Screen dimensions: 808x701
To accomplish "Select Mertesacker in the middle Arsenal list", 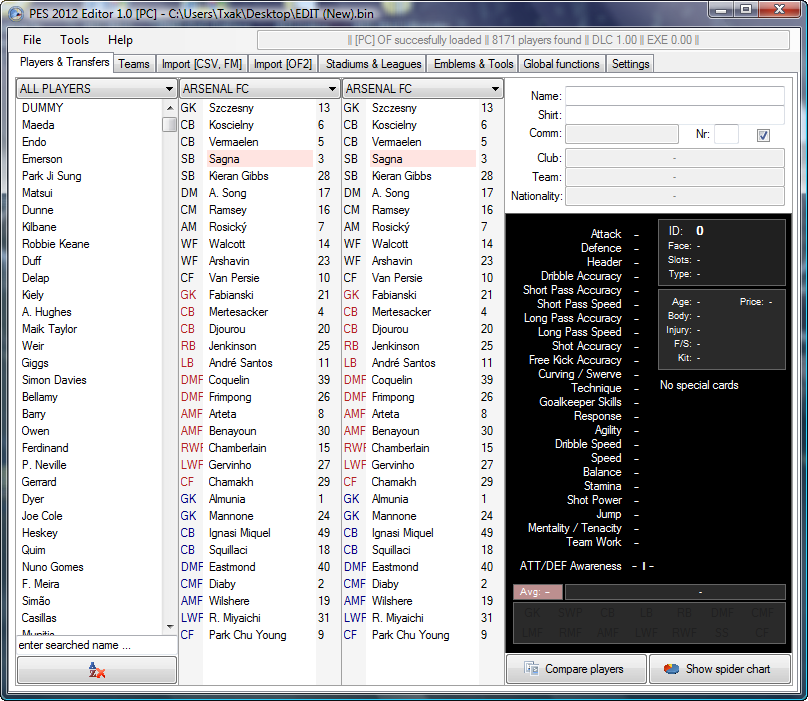I will point(238,312).
